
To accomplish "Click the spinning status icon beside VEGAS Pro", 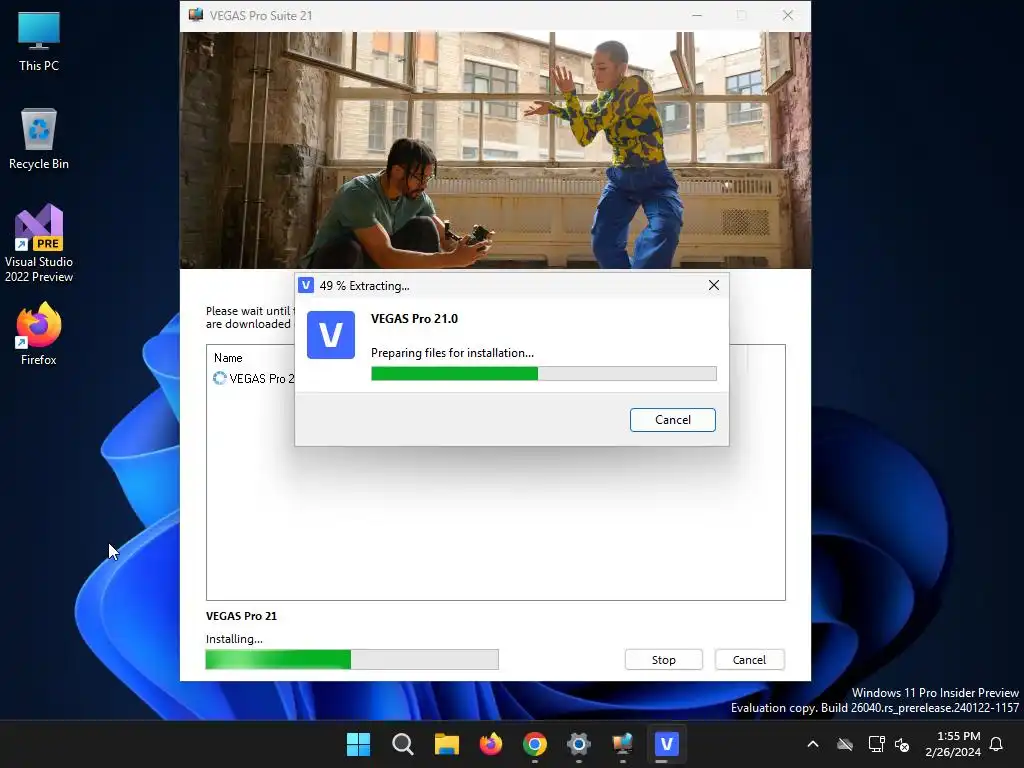I will click(219, 378).
